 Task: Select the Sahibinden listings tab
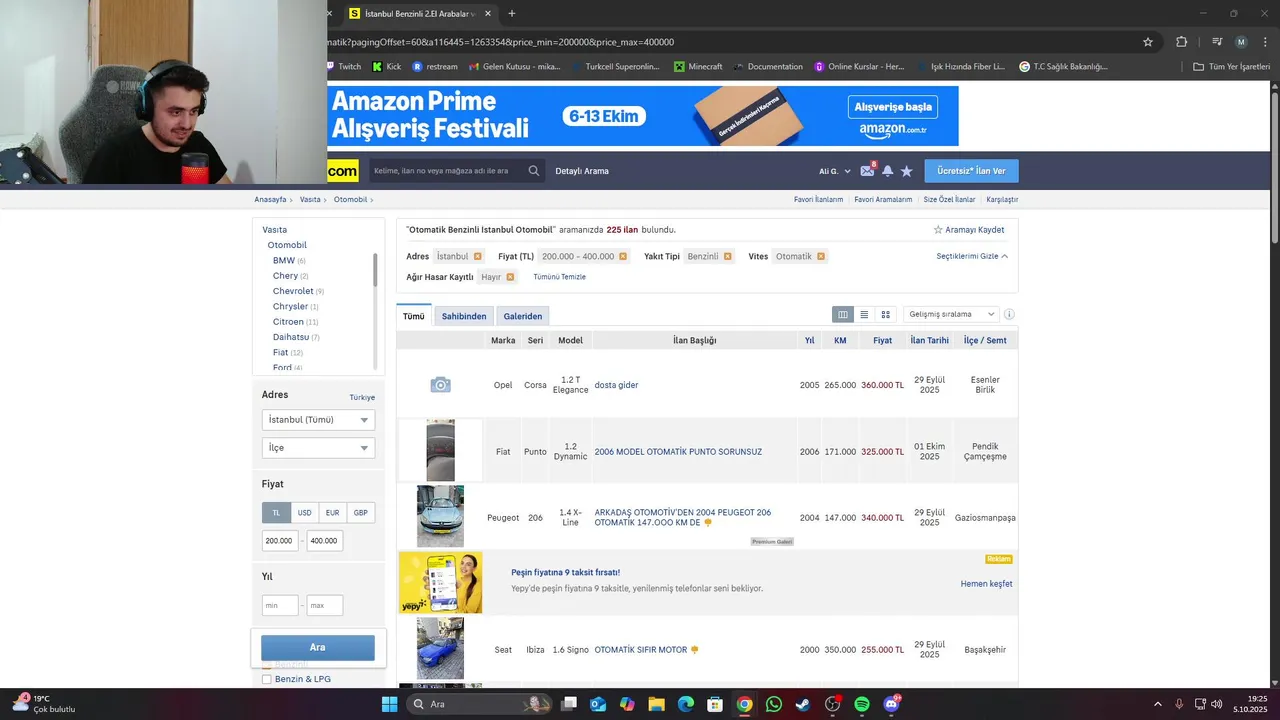(x=464, y=316)
